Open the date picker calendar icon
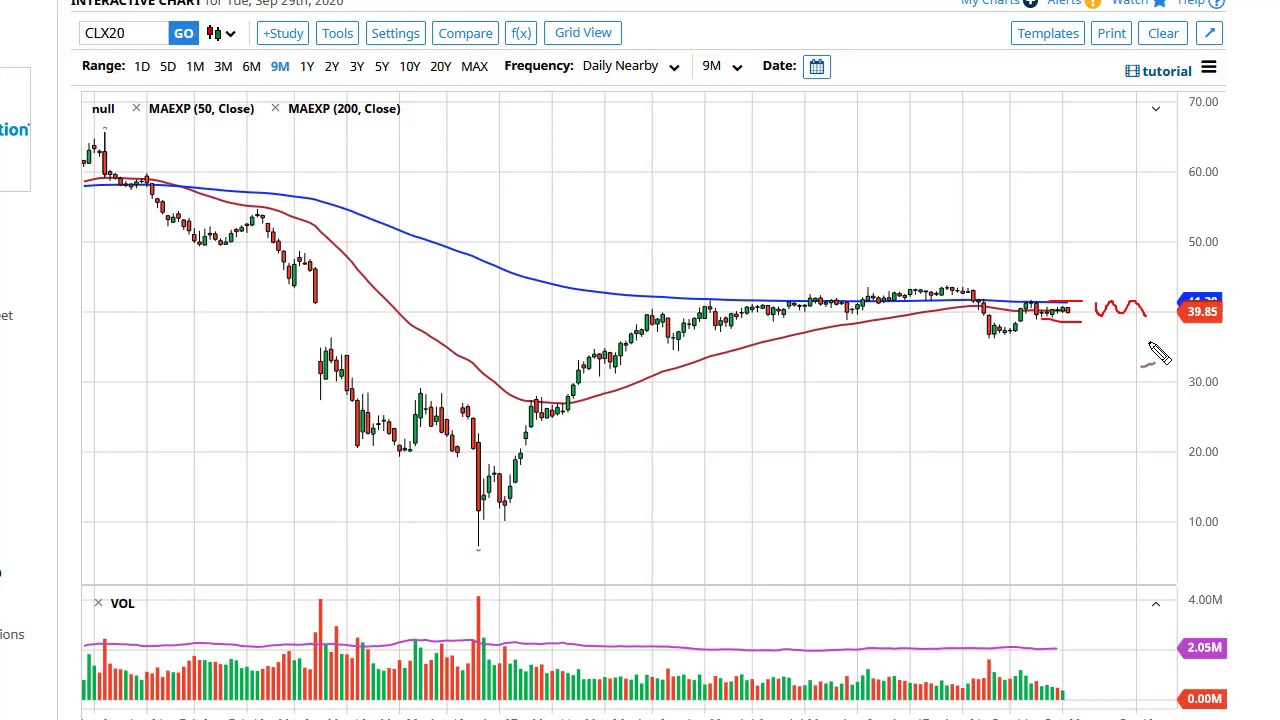The image size is (1280, 720). 817,66
